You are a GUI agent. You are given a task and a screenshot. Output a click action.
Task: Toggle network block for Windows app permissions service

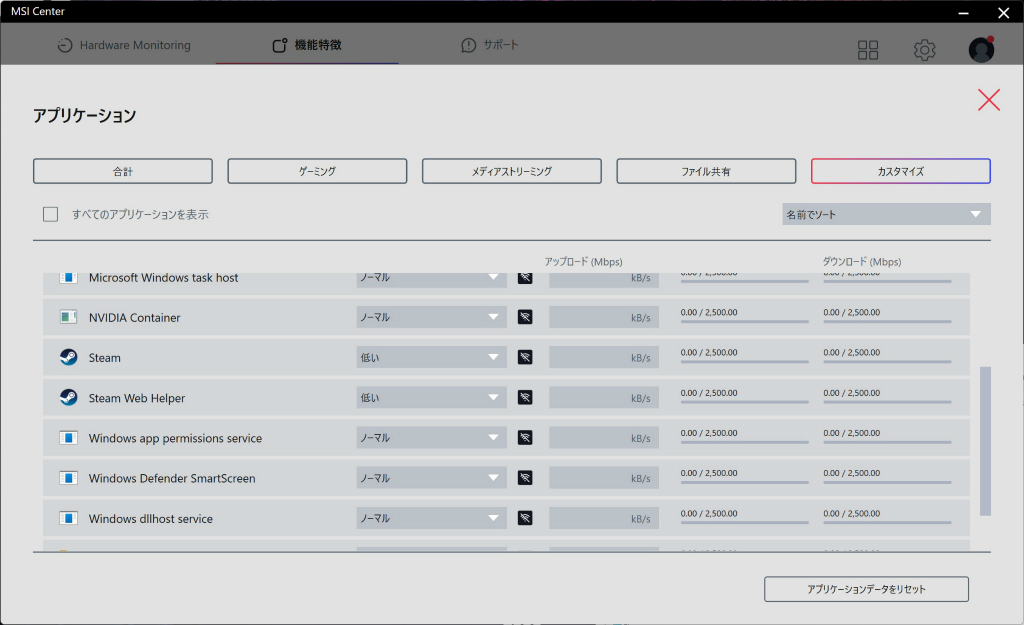[525, 438]
